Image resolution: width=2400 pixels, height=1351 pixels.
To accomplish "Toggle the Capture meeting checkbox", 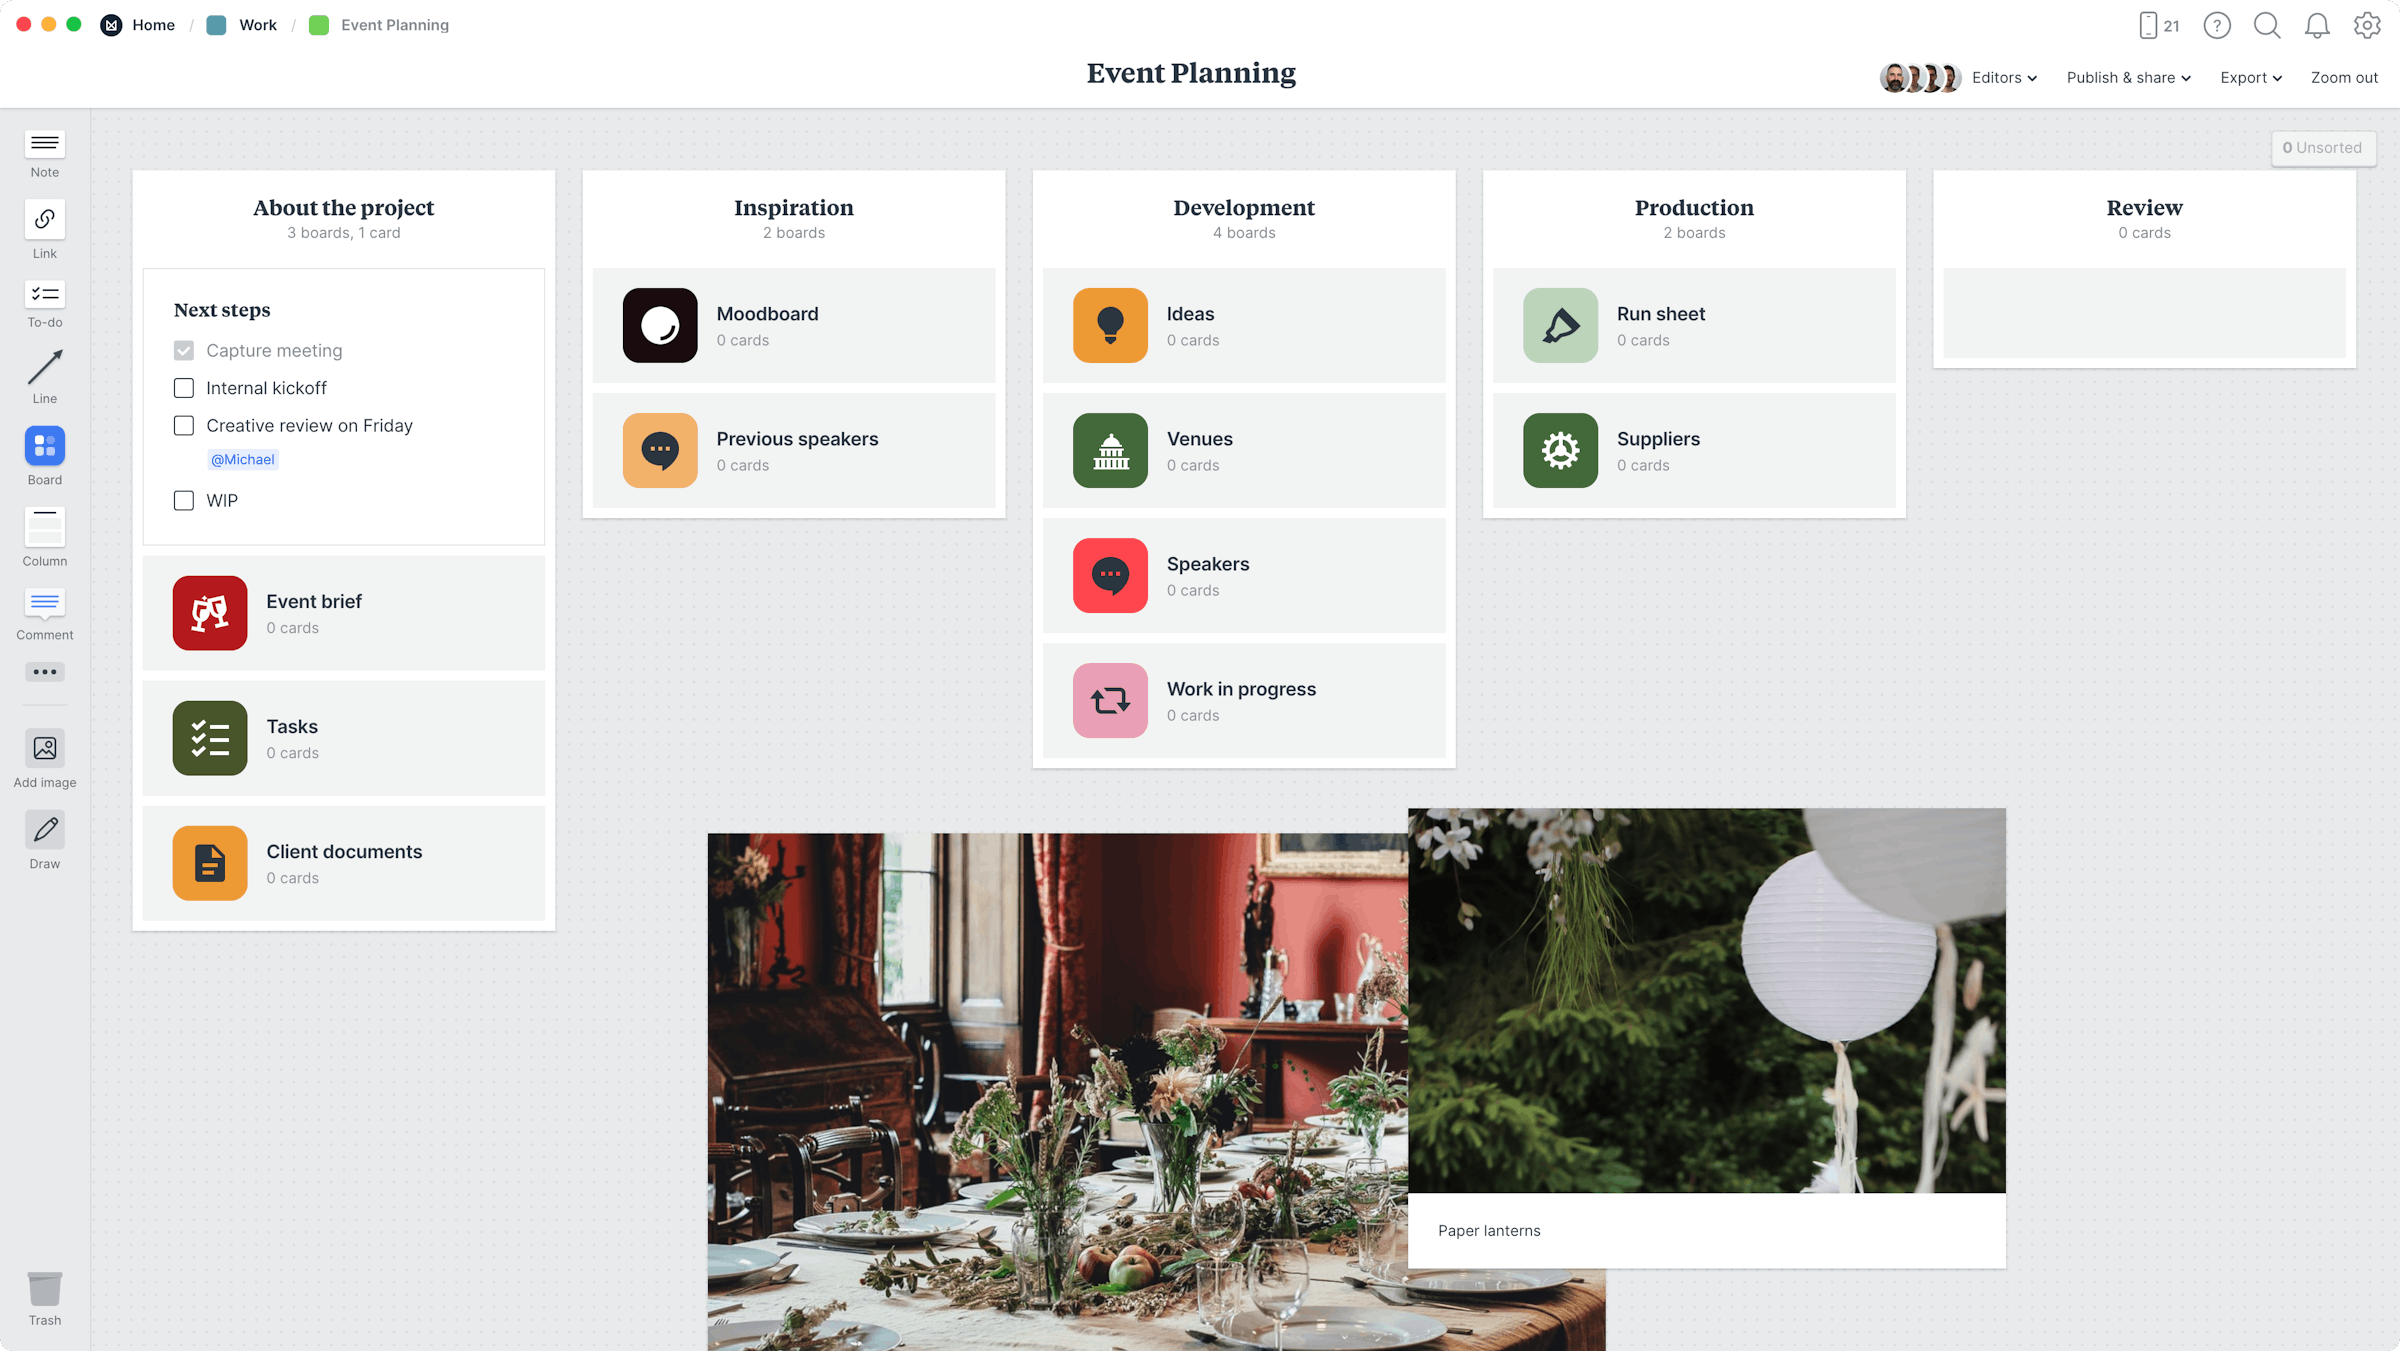I will [x=183, y=349].
